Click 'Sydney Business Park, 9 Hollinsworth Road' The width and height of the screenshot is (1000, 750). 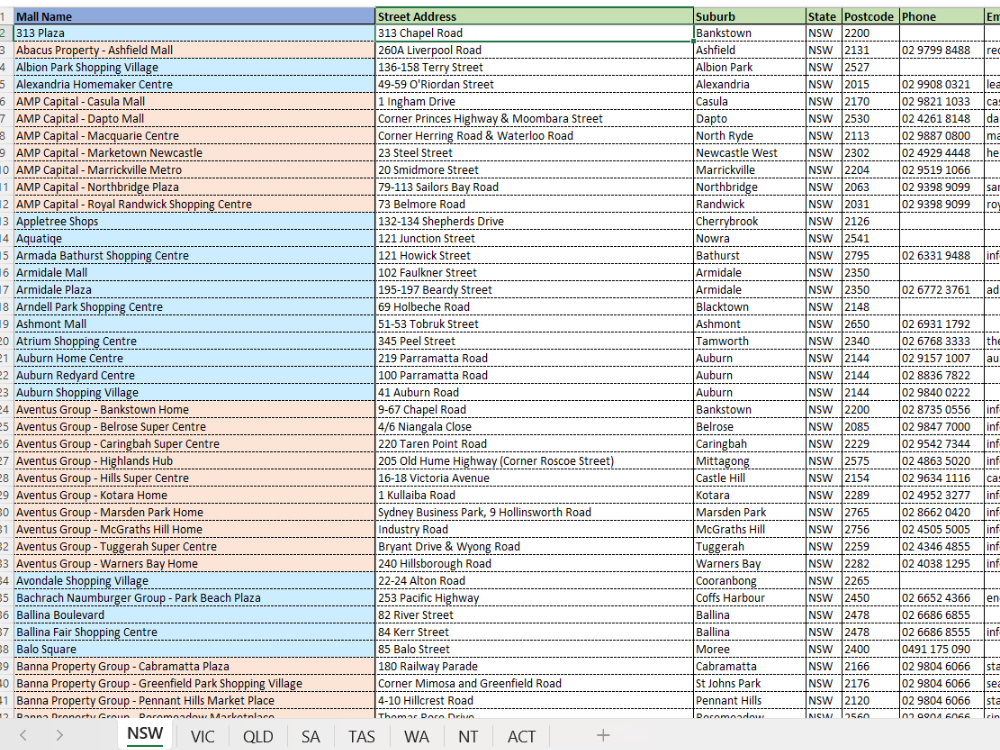click(534, 512)
